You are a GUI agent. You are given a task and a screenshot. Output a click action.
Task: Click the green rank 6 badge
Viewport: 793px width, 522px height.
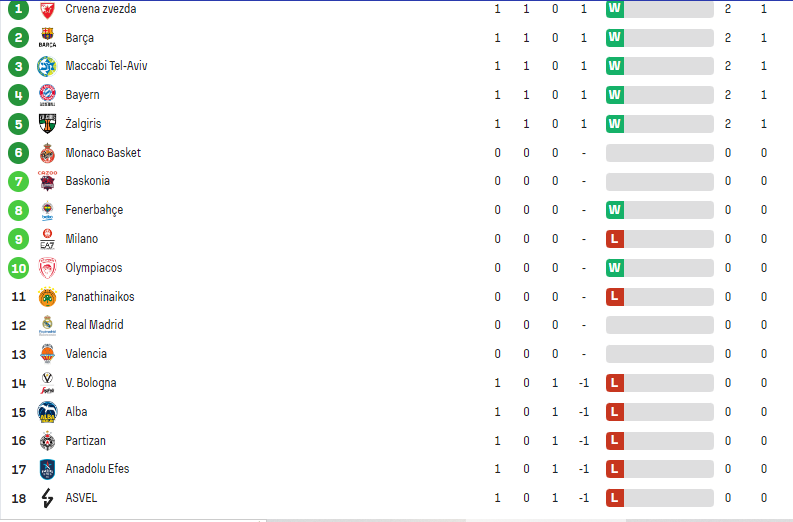click(x=19, y=153)
